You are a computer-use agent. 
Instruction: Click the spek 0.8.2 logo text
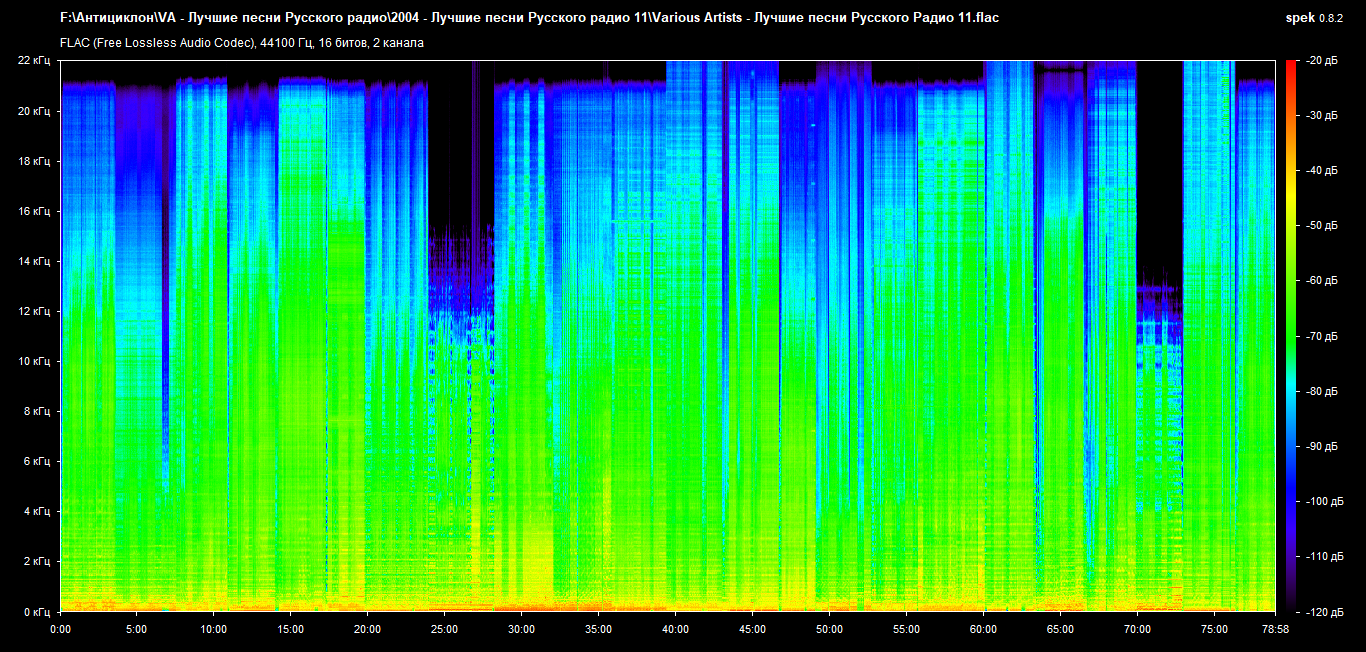pos(1316,18)
